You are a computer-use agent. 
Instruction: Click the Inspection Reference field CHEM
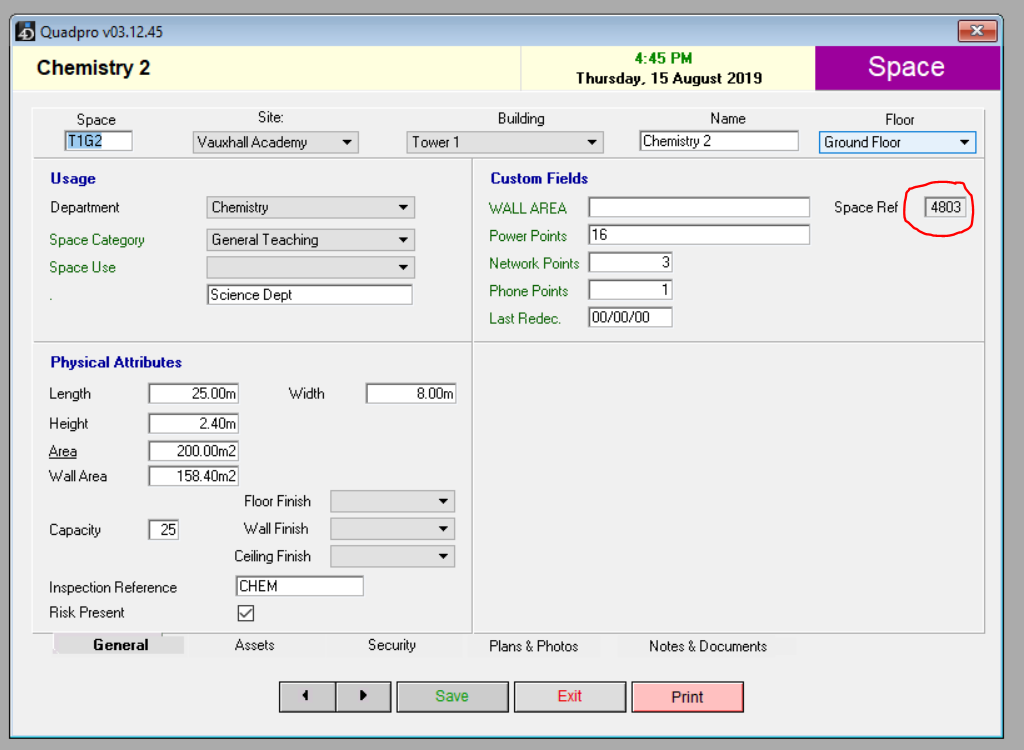point(299,586)
